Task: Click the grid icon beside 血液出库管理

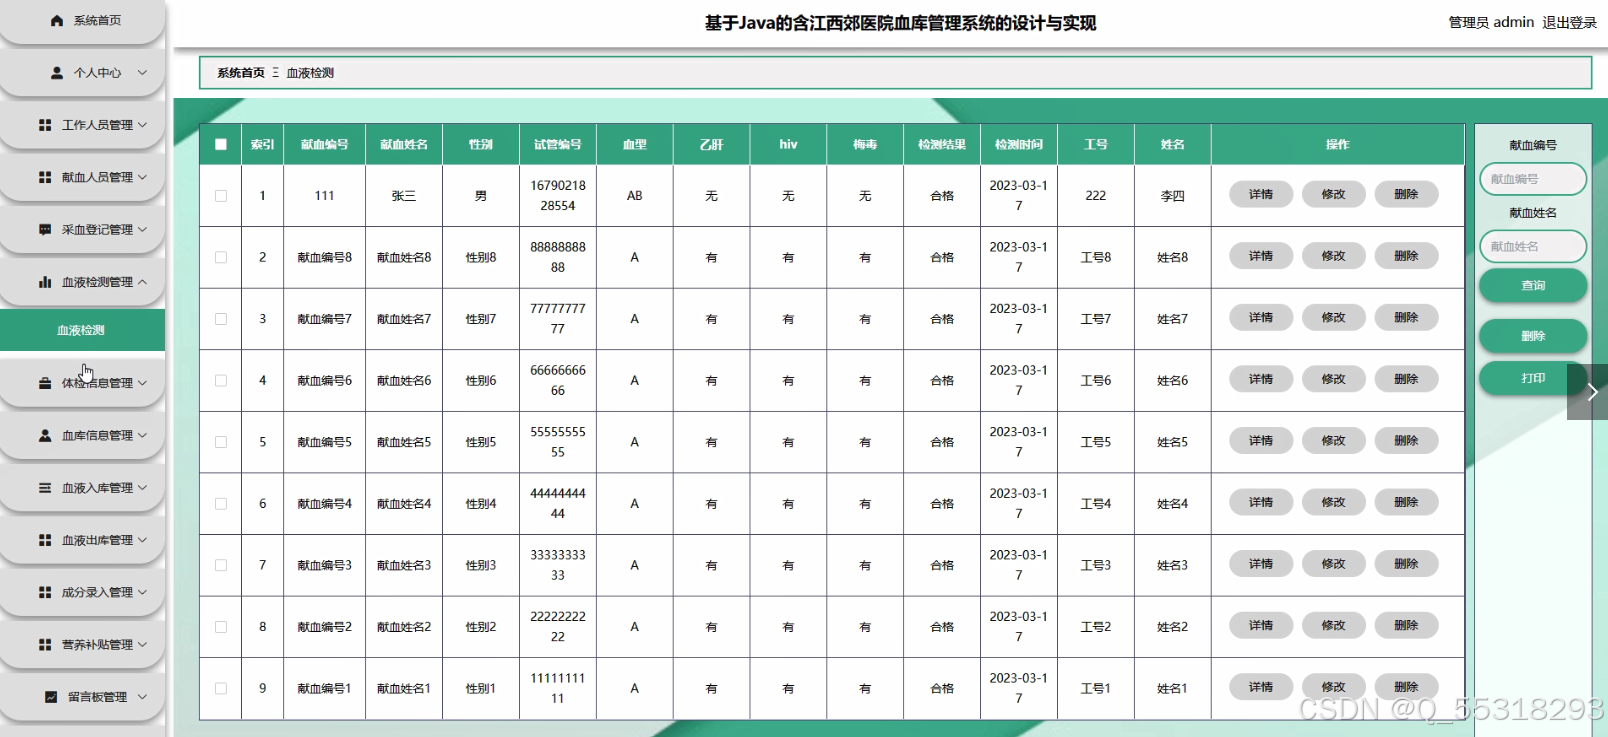Action: coord(45,540)
